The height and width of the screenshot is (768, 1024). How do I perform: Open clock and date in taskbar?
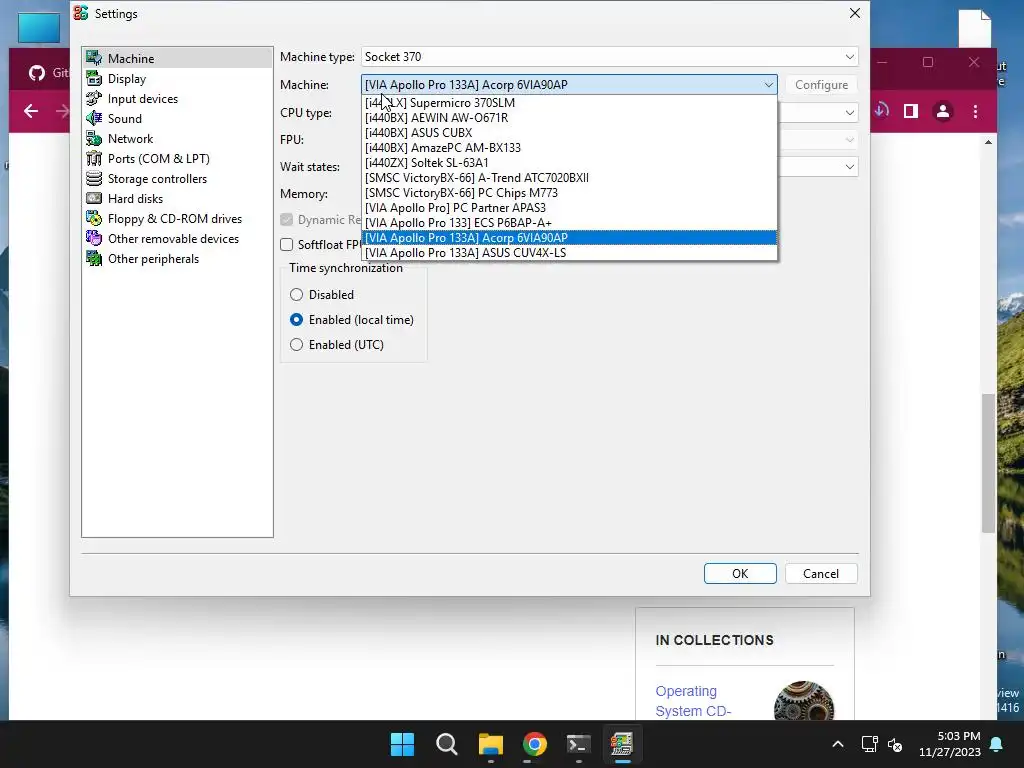[x=950, y=744]
